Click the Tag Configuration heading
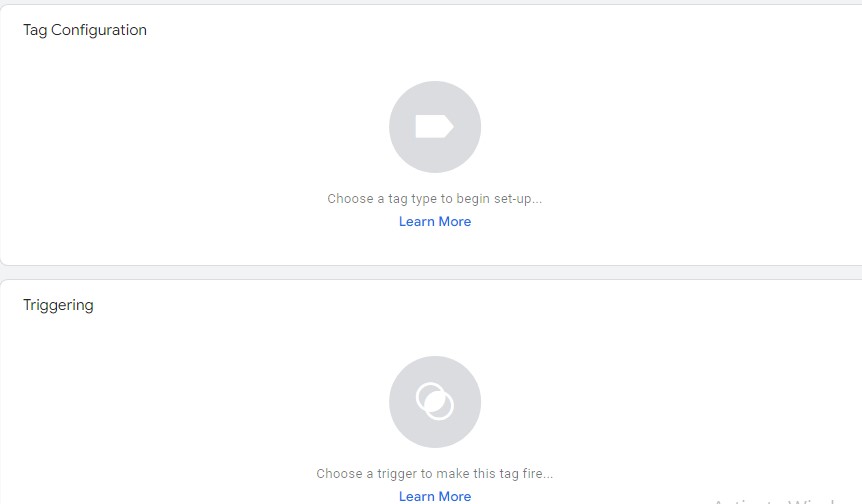This screenshot has width=862, height=504. pyautogui.click(x=85, y=30)
